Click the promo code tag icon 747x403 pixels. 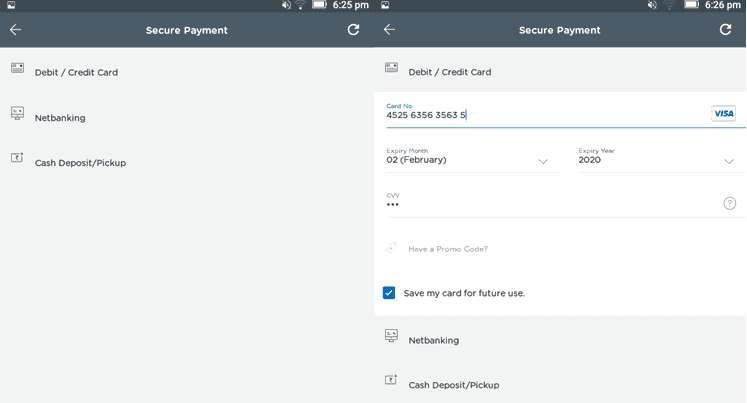tap(391, 248)
